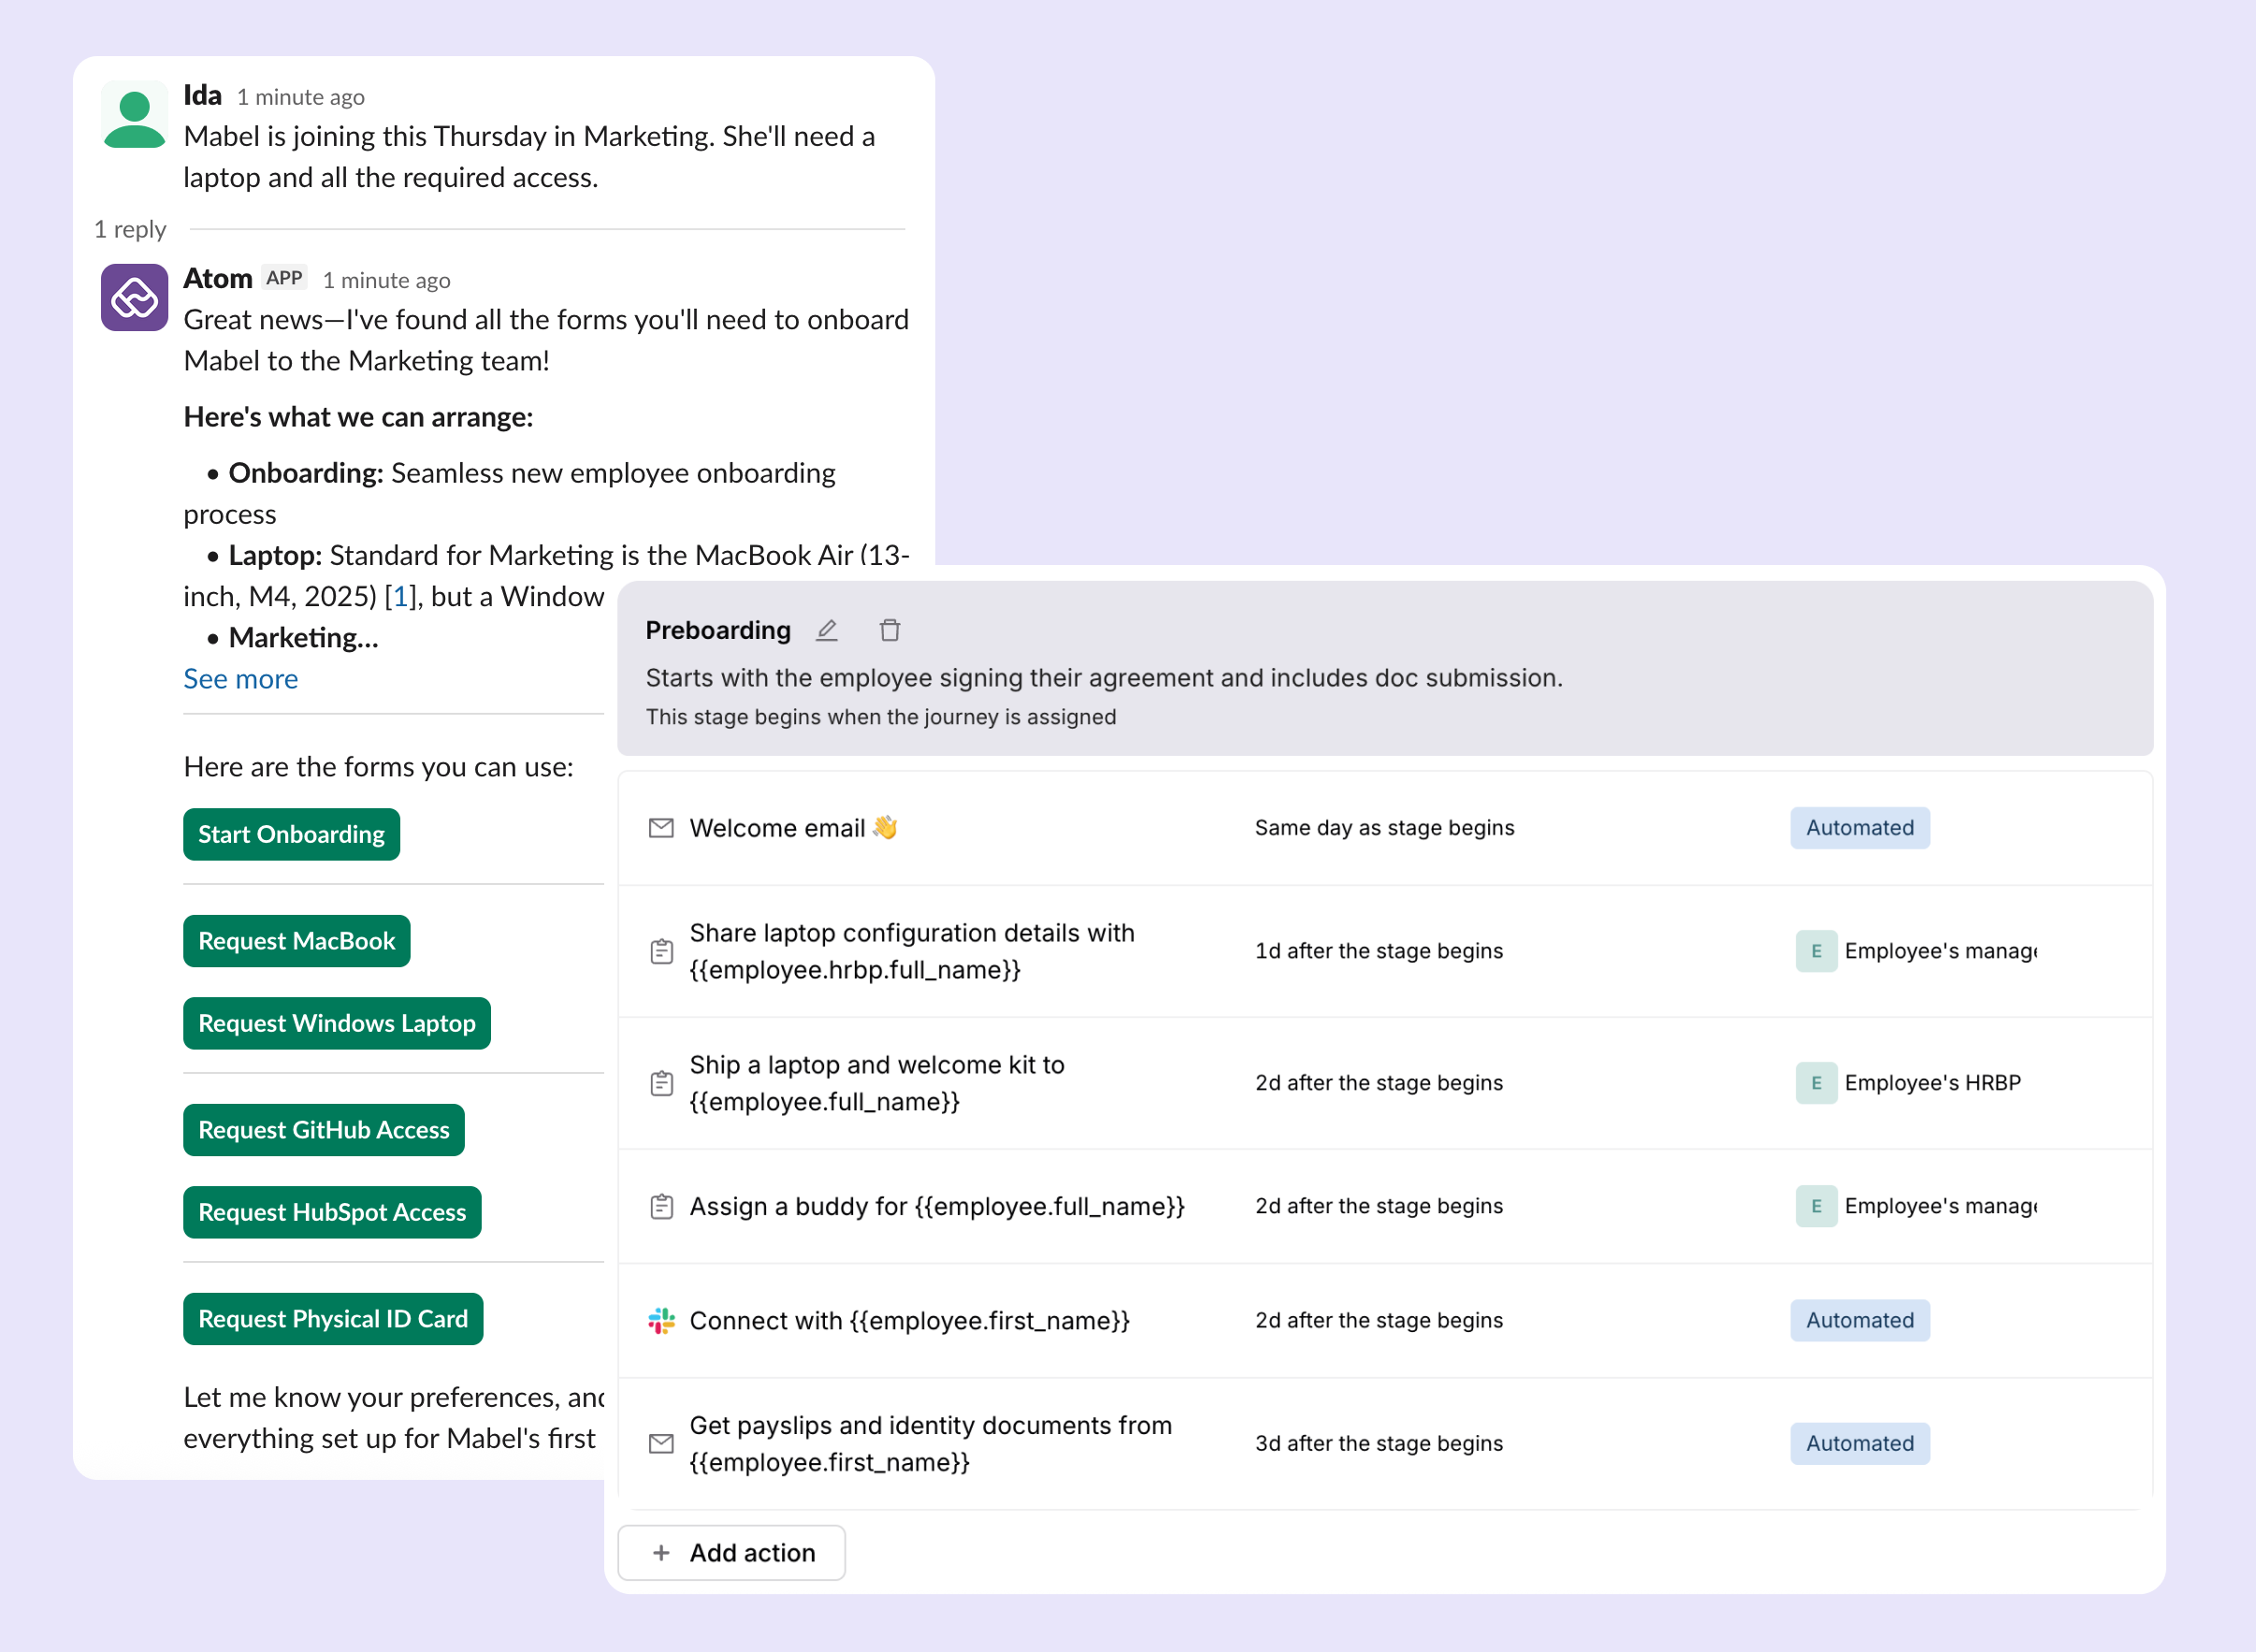Click the Request Physical ID Card button

332,1319
